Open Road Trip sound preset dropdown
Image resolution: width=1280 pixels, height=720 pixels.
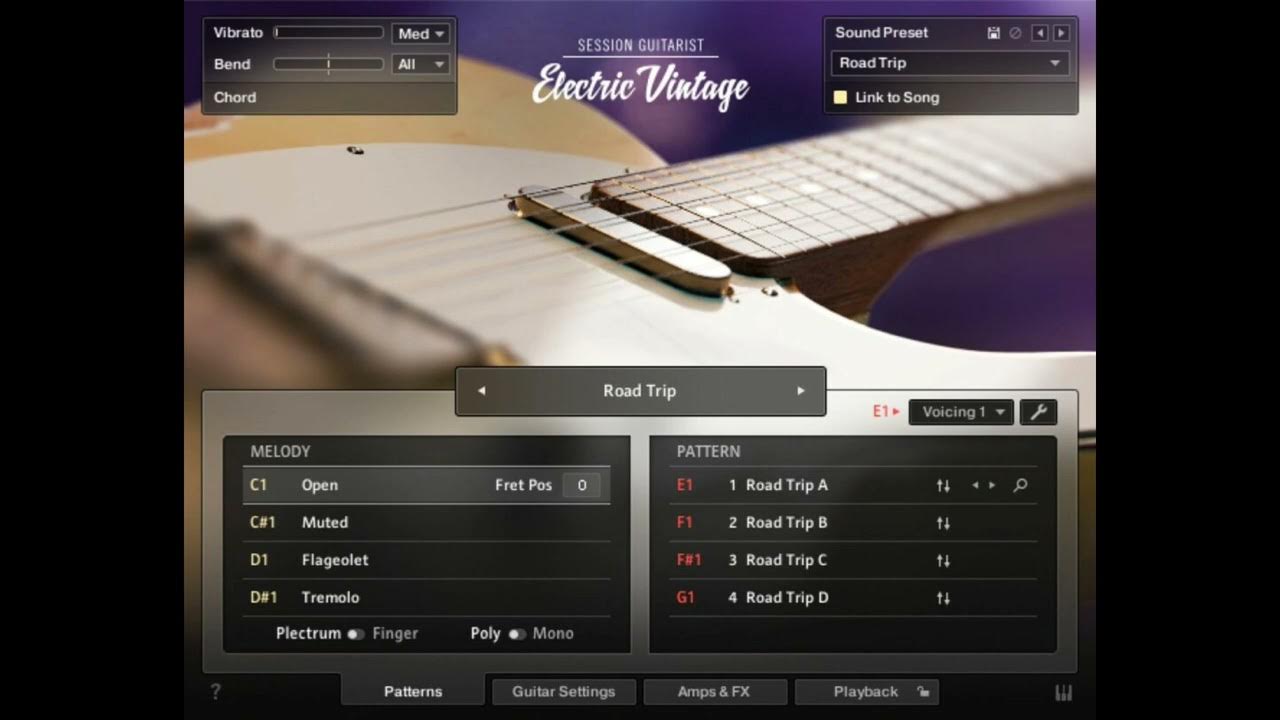950,63
